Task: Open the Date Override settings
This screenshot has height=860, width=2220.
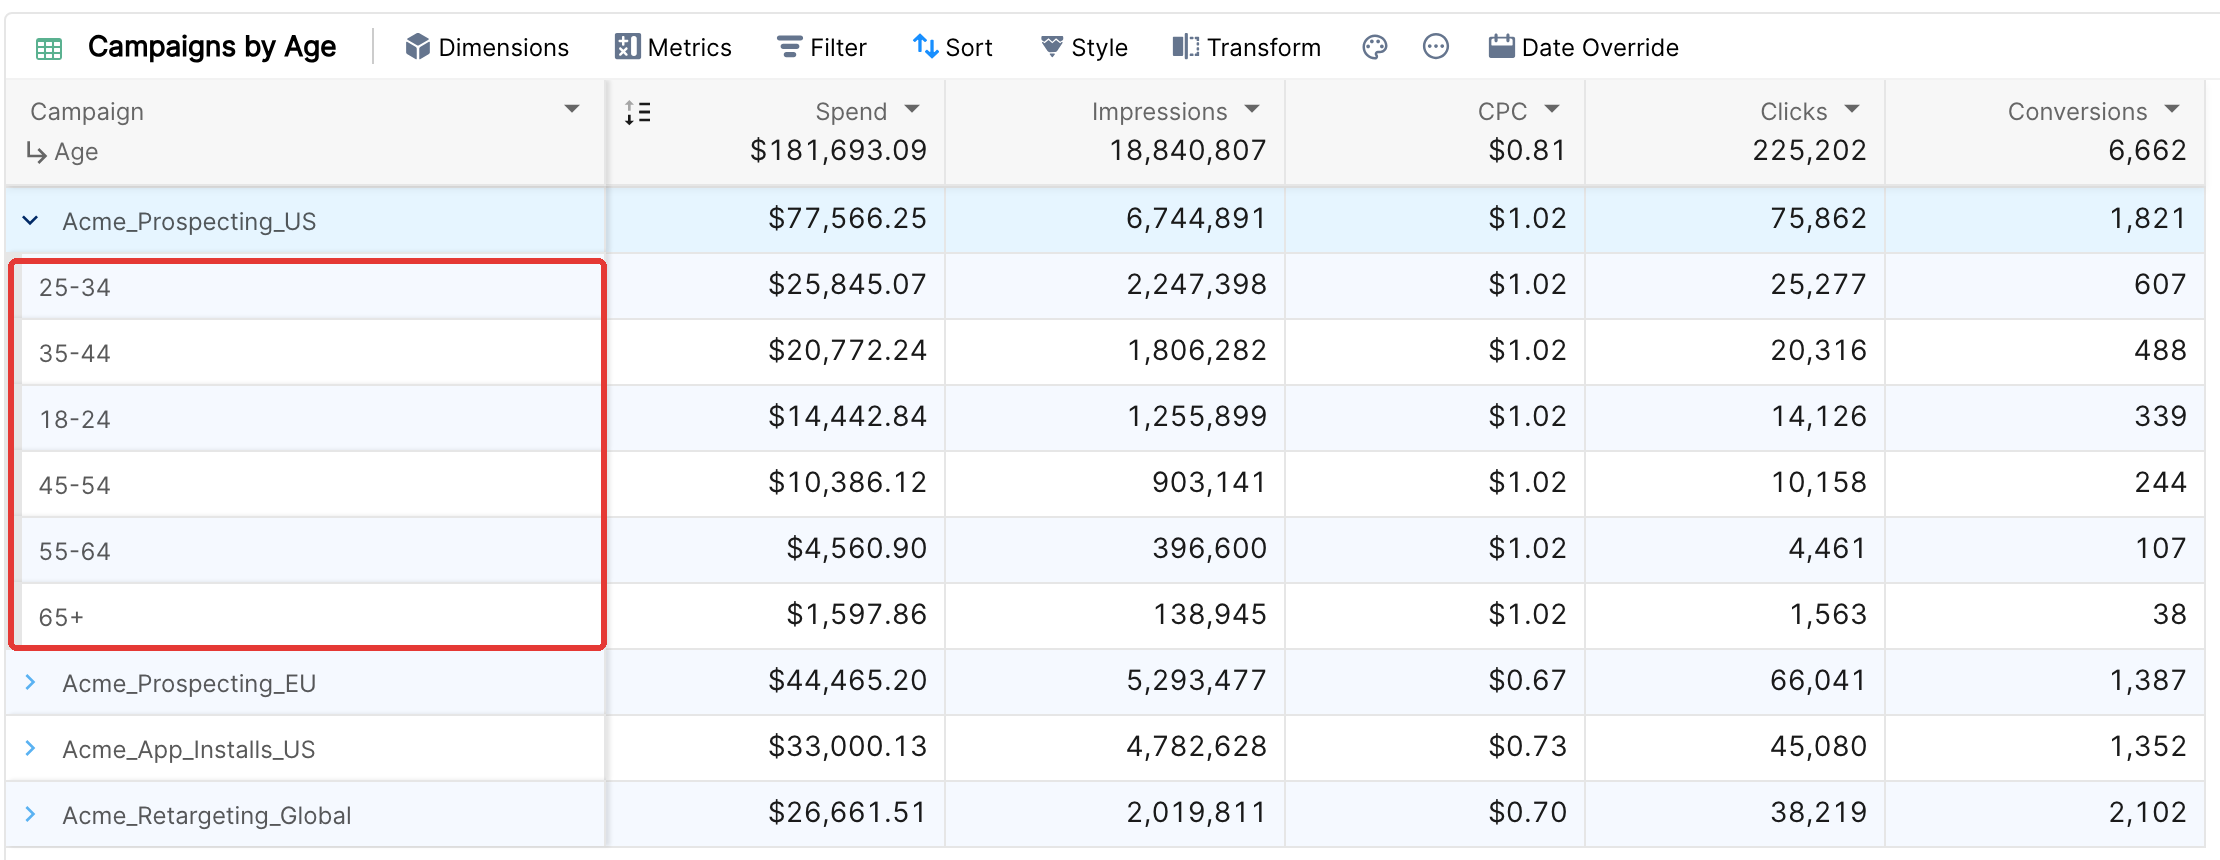Action: coord(1583,47)
